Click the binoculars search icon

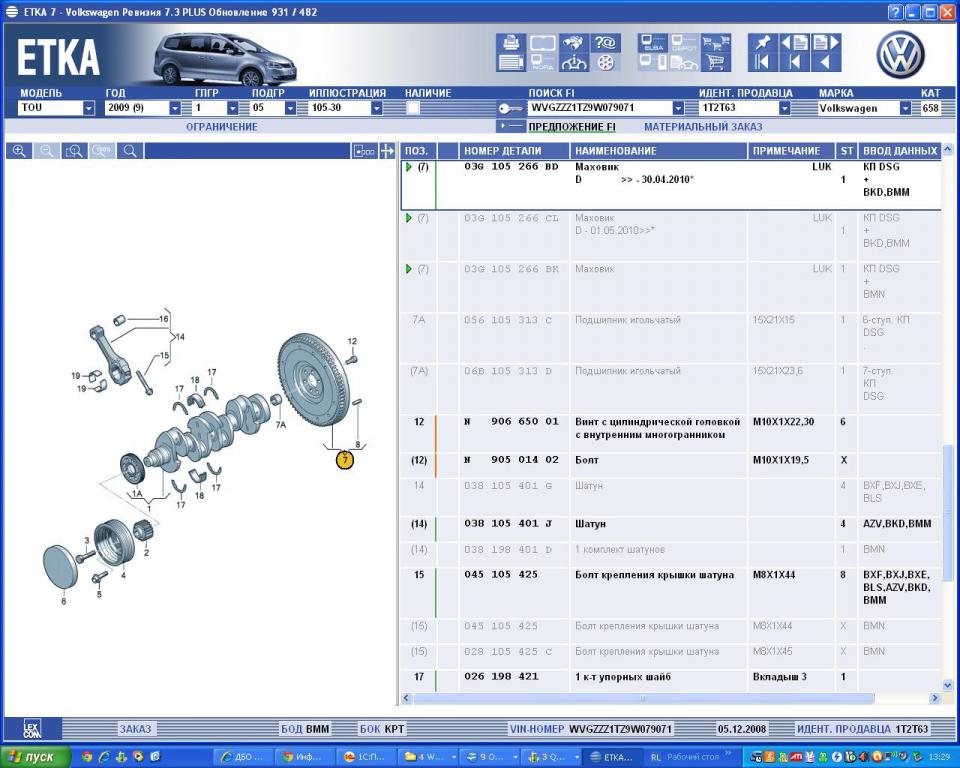pyautogui.click(x=574, y=43)
